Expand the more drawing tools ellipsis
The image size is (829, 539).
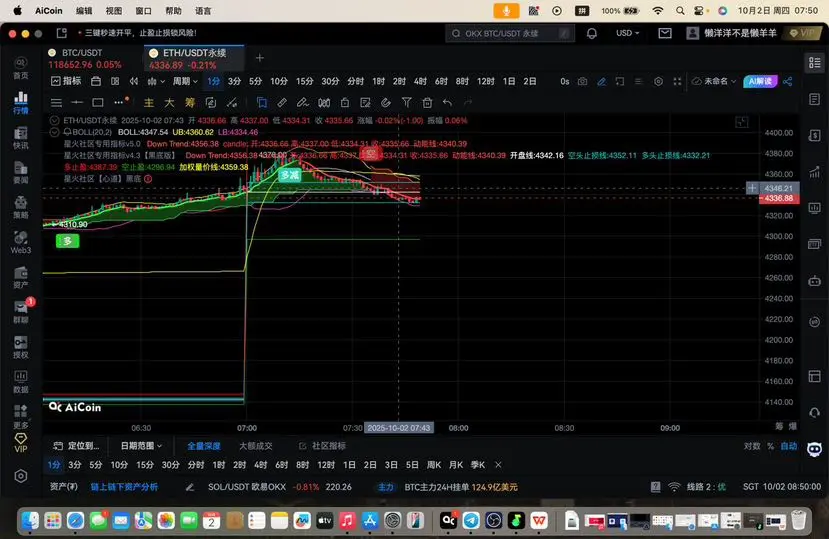(121, 102)
